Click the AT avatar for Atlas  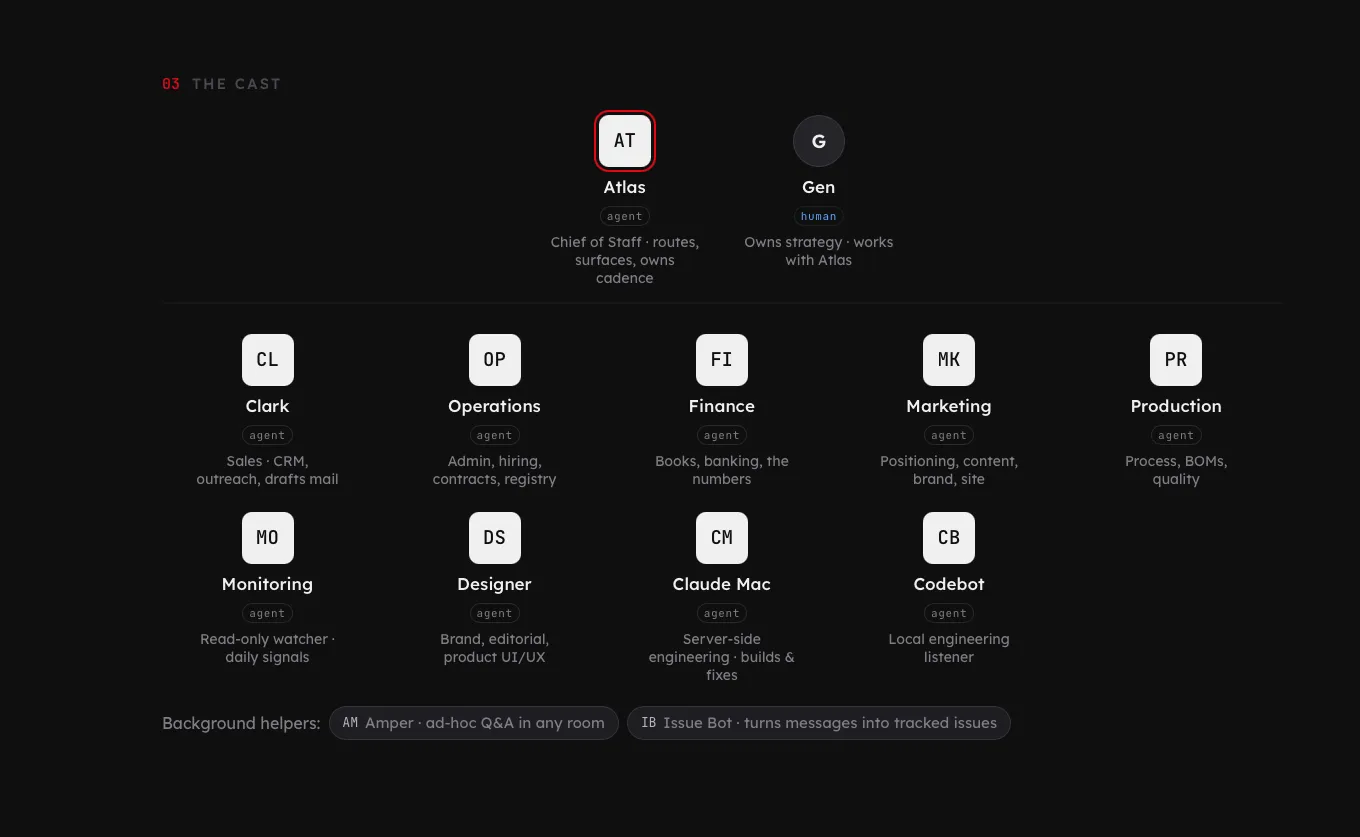625,141
